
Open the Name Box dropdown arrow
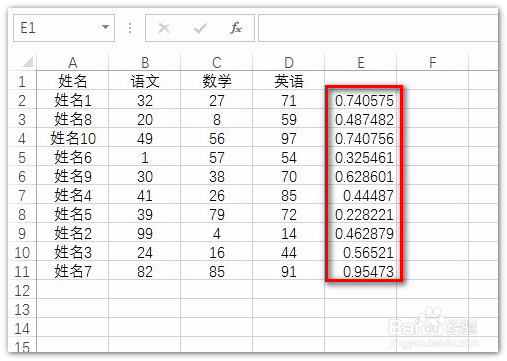[105, 27]
